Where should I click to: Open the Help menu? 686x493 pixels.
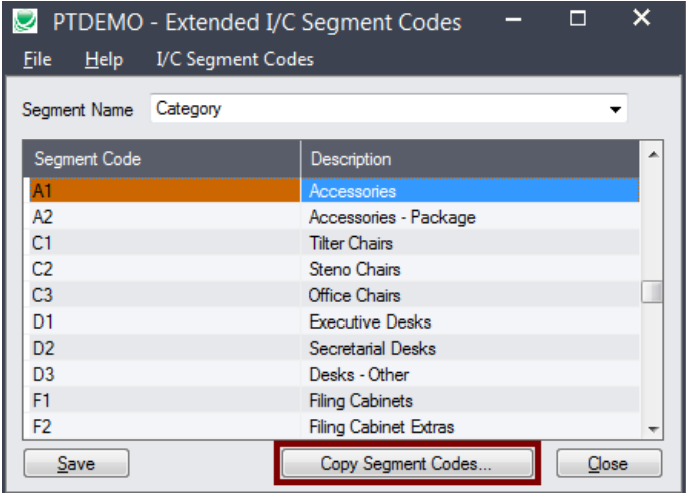104,59
